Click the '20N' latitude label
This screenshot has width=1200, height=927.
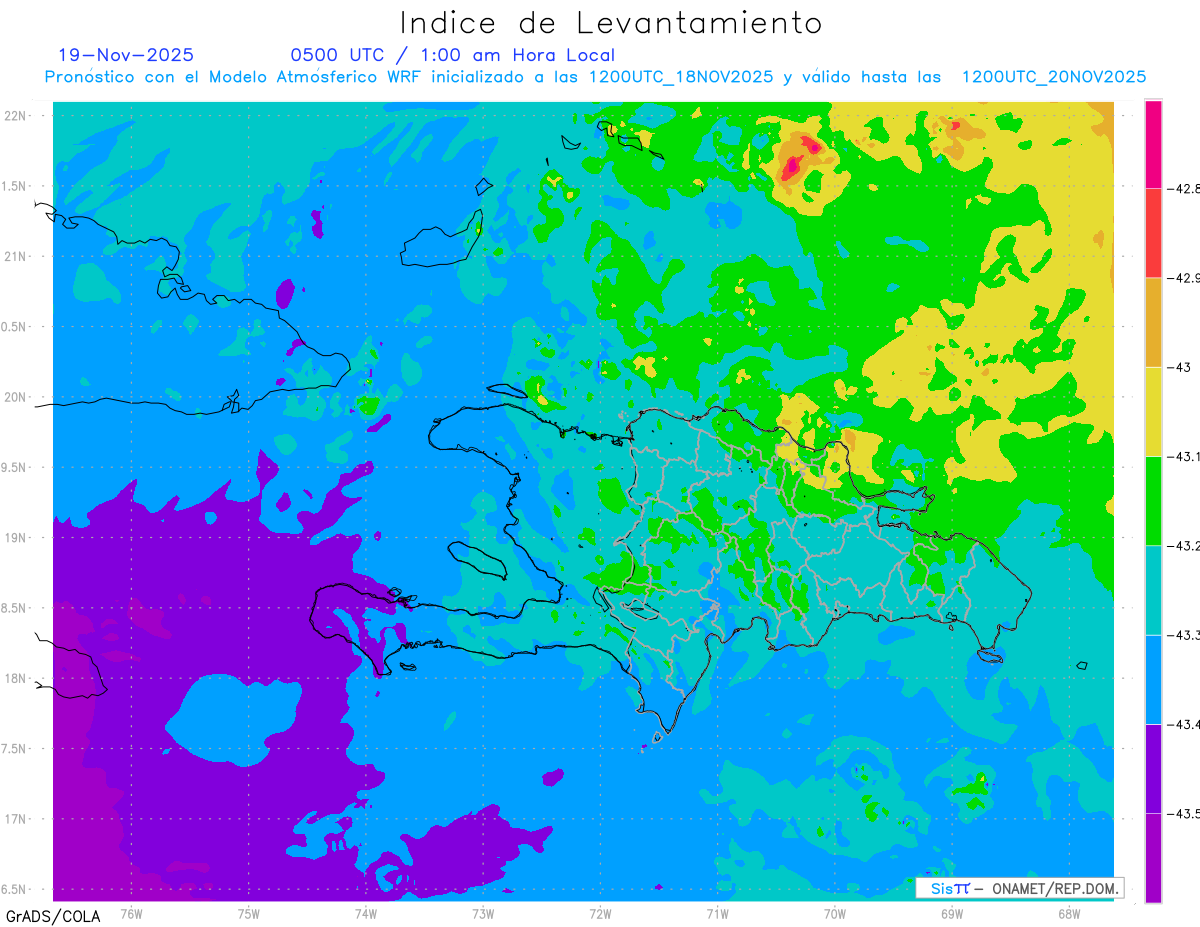[17, 397]
